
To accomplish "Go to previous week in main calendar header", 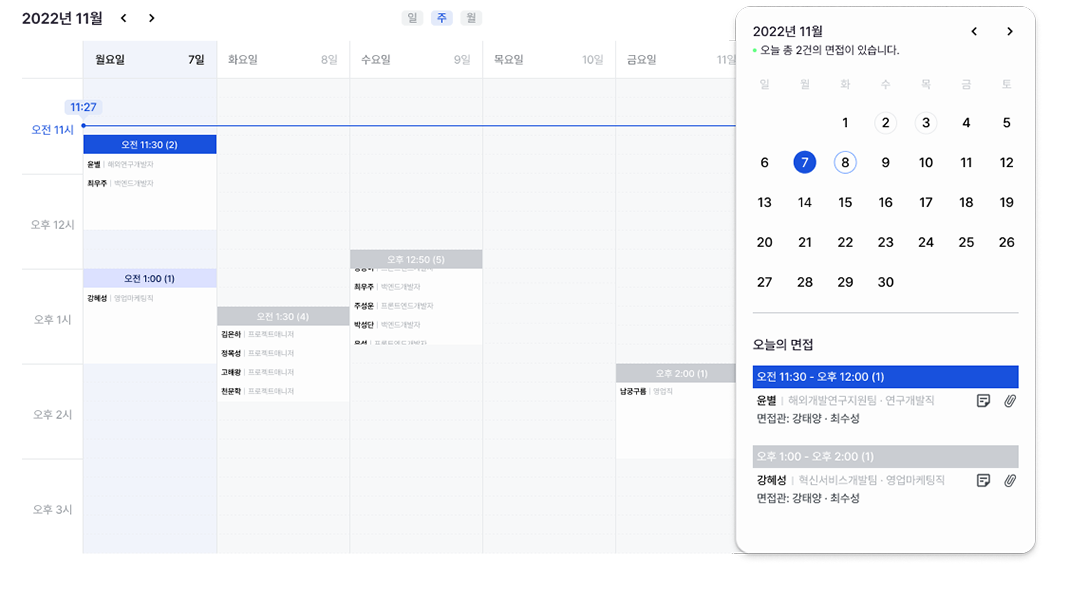I will click(123, 18).
